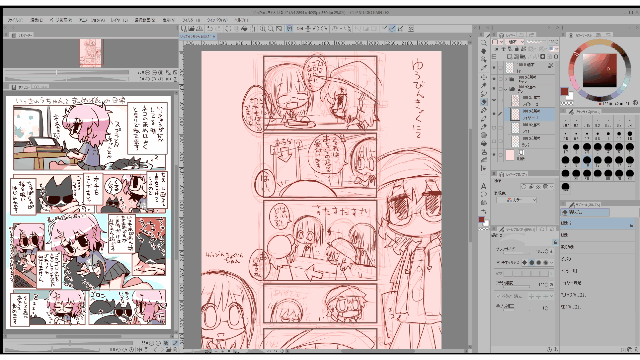Toggle visibility eye of selected blue layer
The height and width of the screenshot is (360, 640).
coord(494,114)
